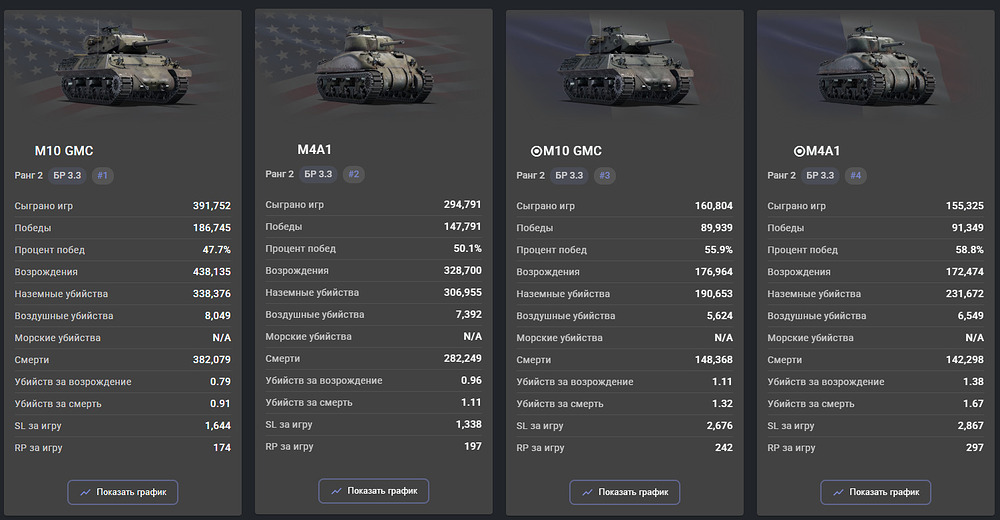Click the #1 rank badge

[103, 176]
